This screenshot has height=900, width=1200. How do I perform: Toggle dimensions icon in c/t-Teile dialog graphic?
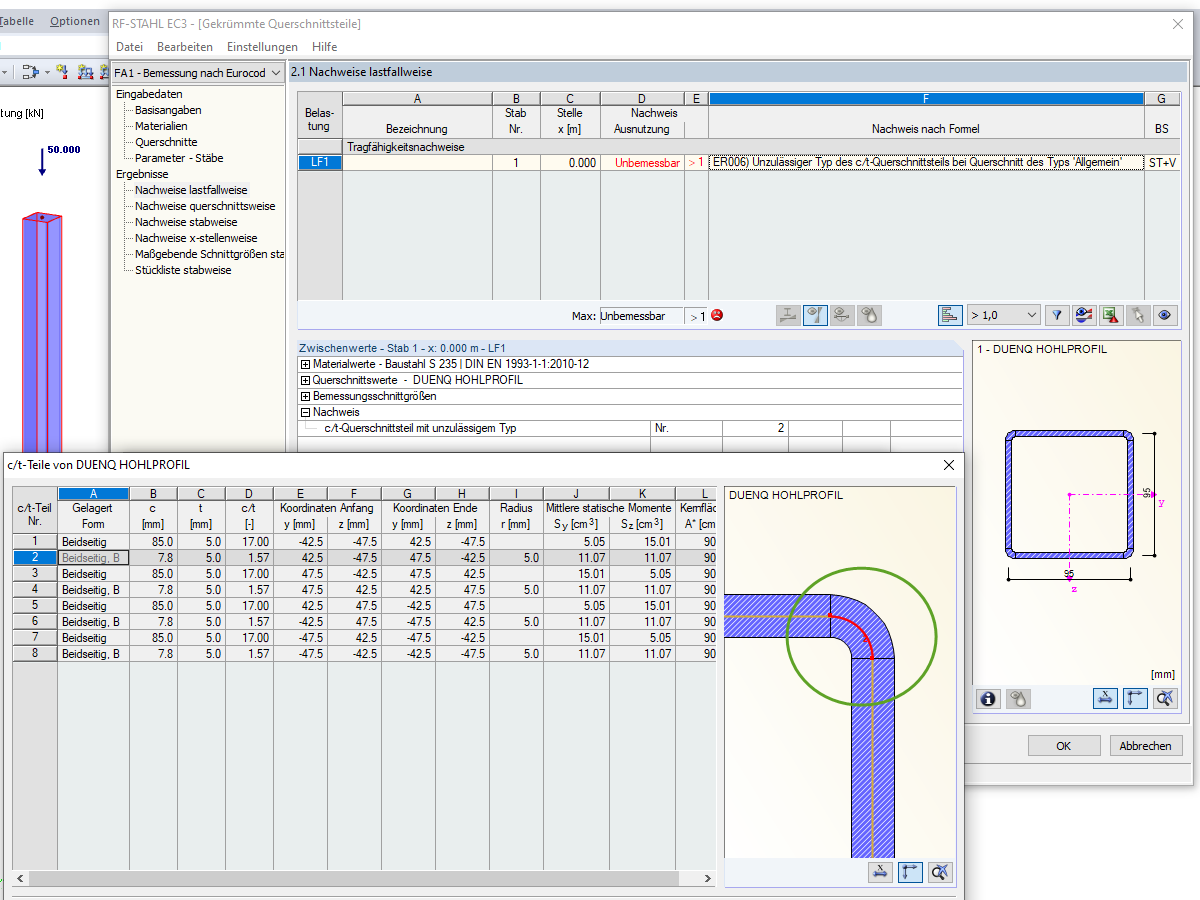click(x=880, y=872)
